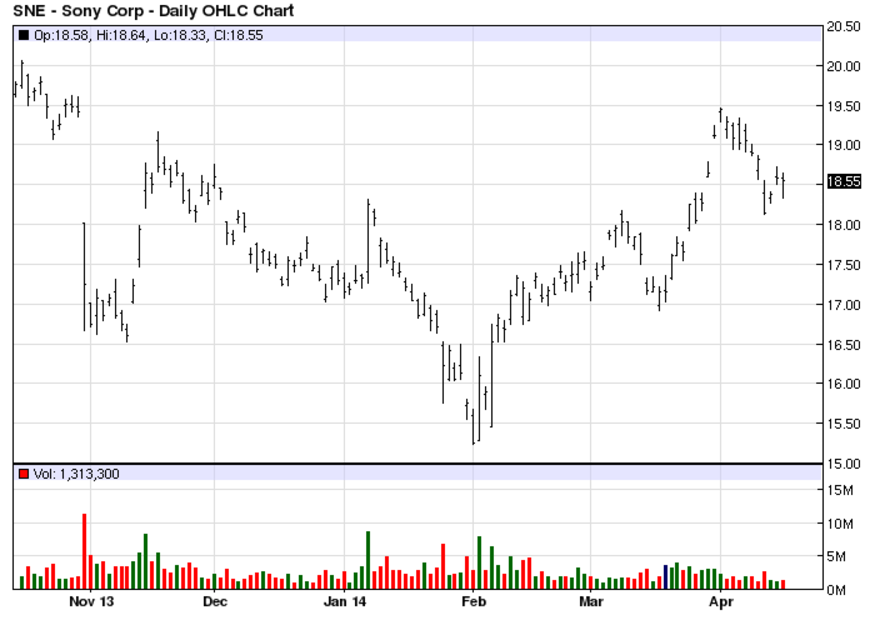
Task: Click the tallest red volume bar in November
Action: [x=84, y=551]
